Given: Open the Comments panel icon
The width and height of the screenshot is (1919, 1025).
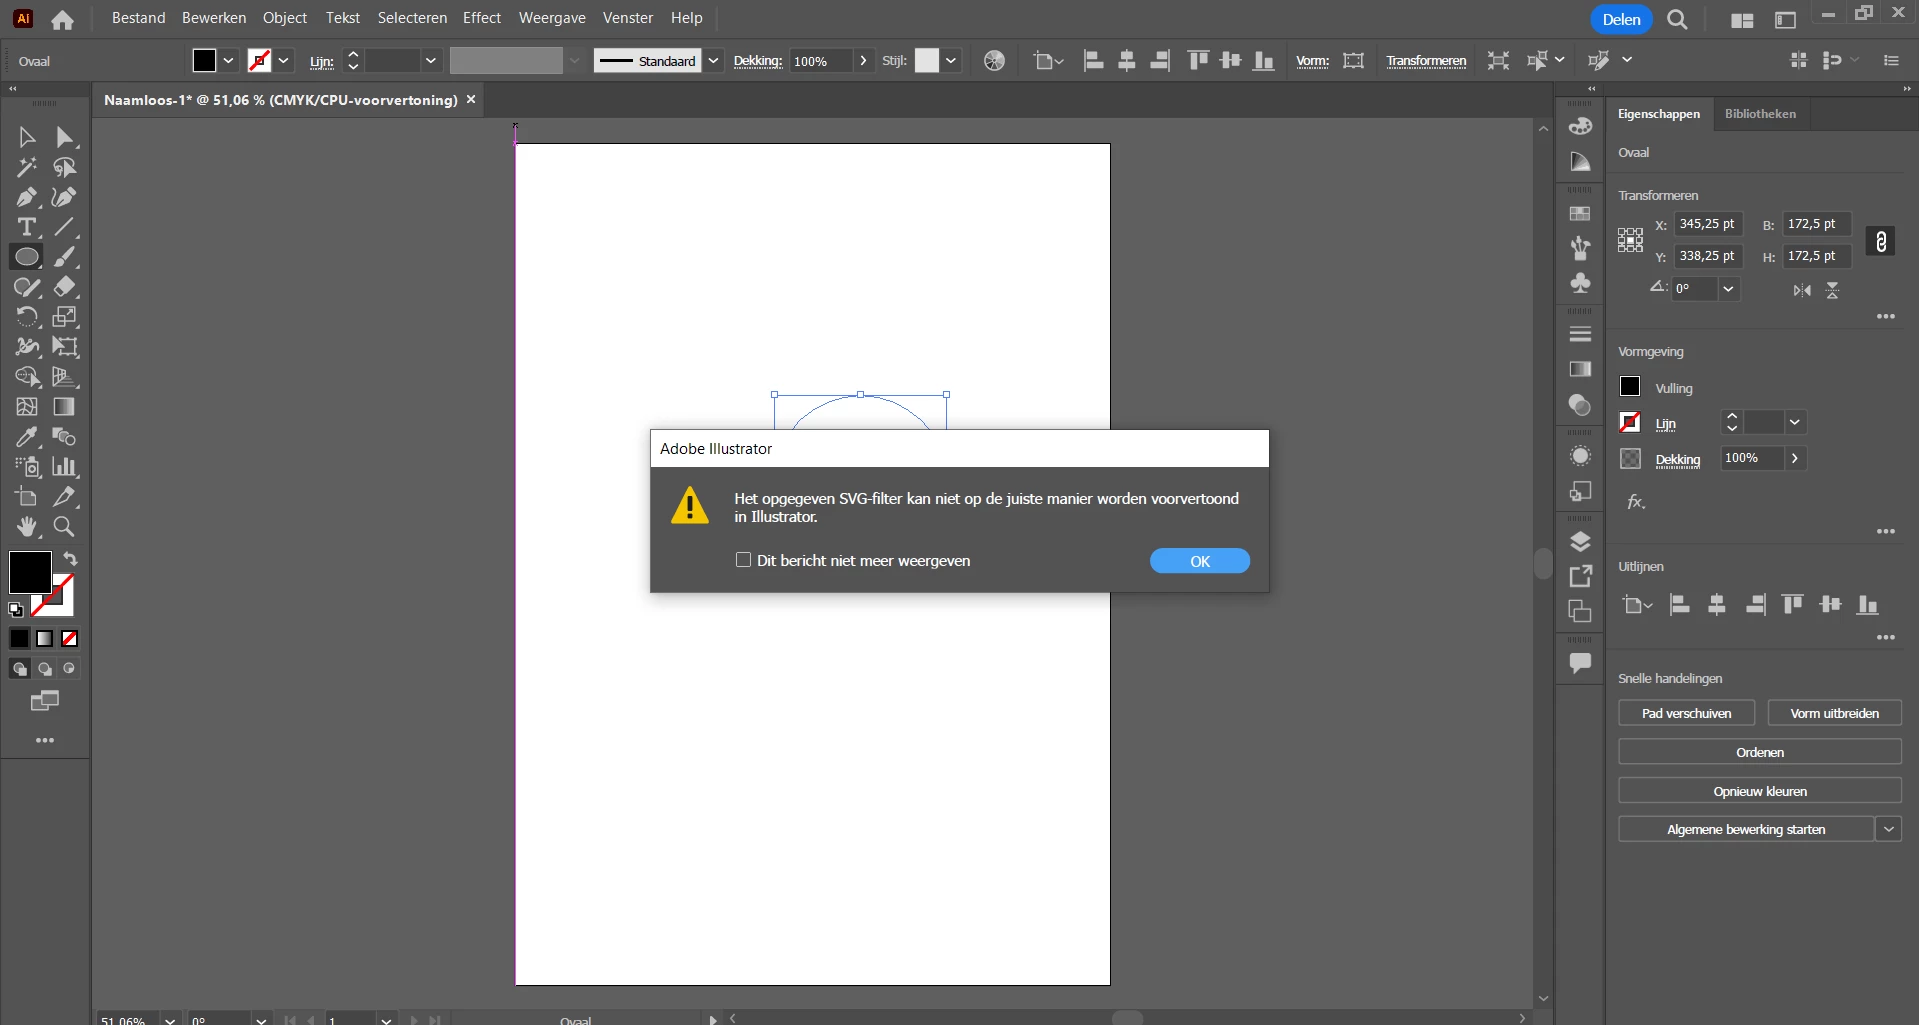Looking at the screenshot, I should [1580, 662].
